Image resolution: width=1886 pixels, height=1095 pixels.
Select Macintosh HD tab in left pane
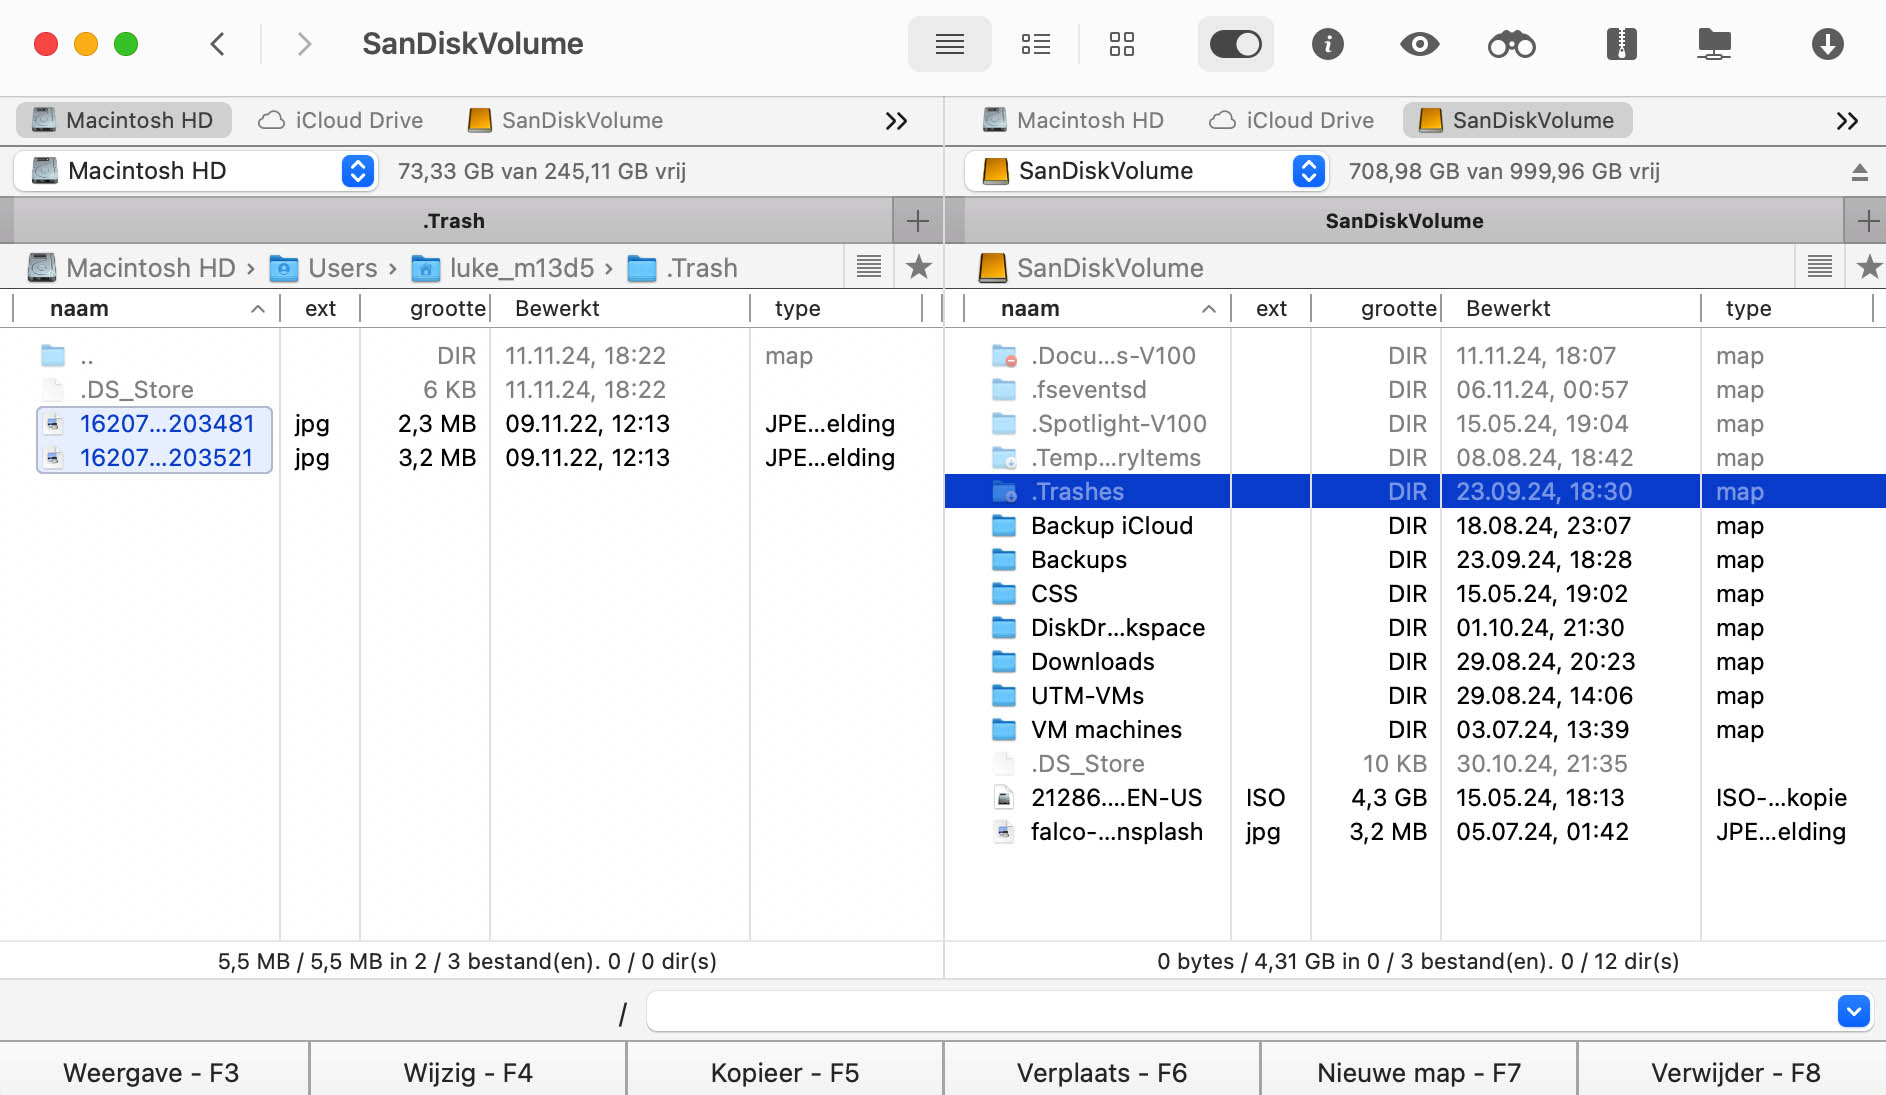point(124,120)
